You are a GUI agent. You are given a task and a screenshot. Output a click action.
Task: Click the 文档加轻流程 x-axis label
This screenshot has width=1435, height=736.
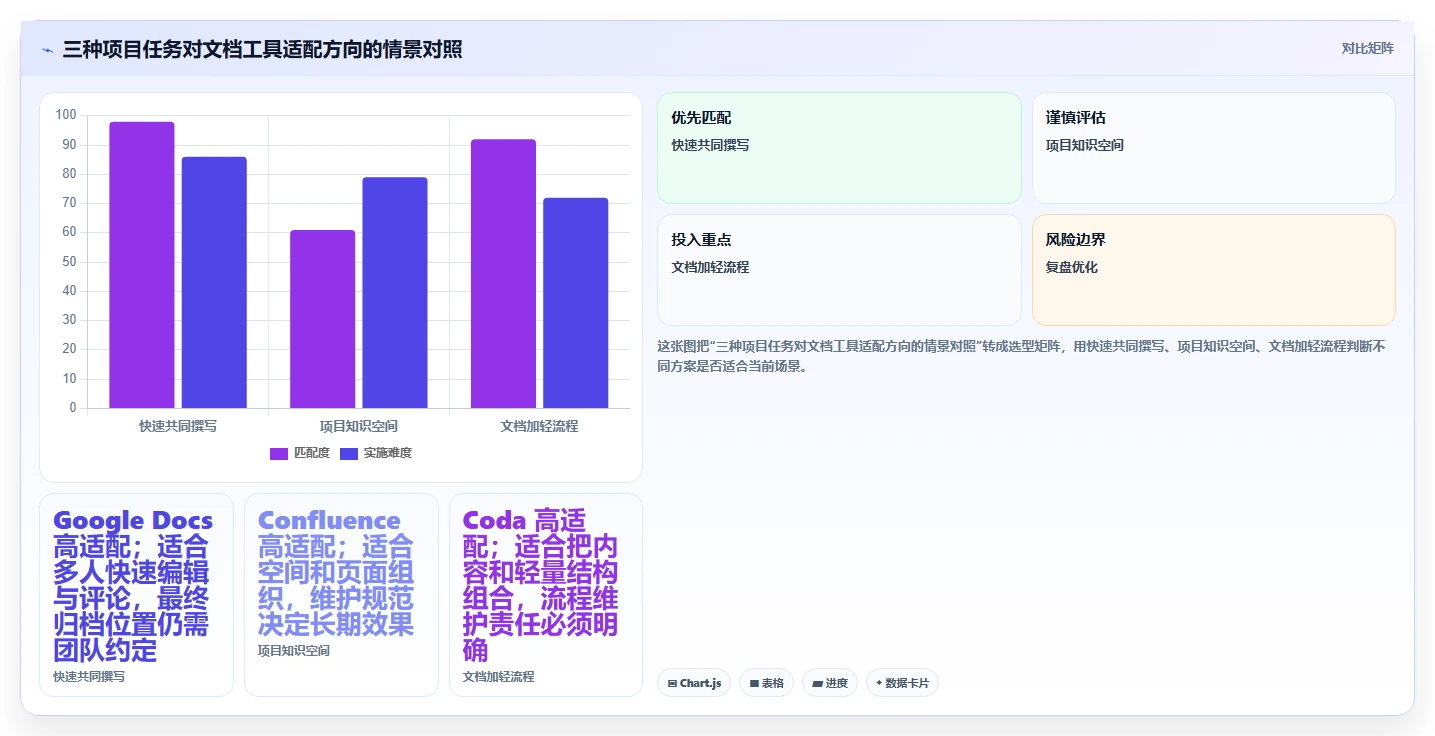point(539,426)
